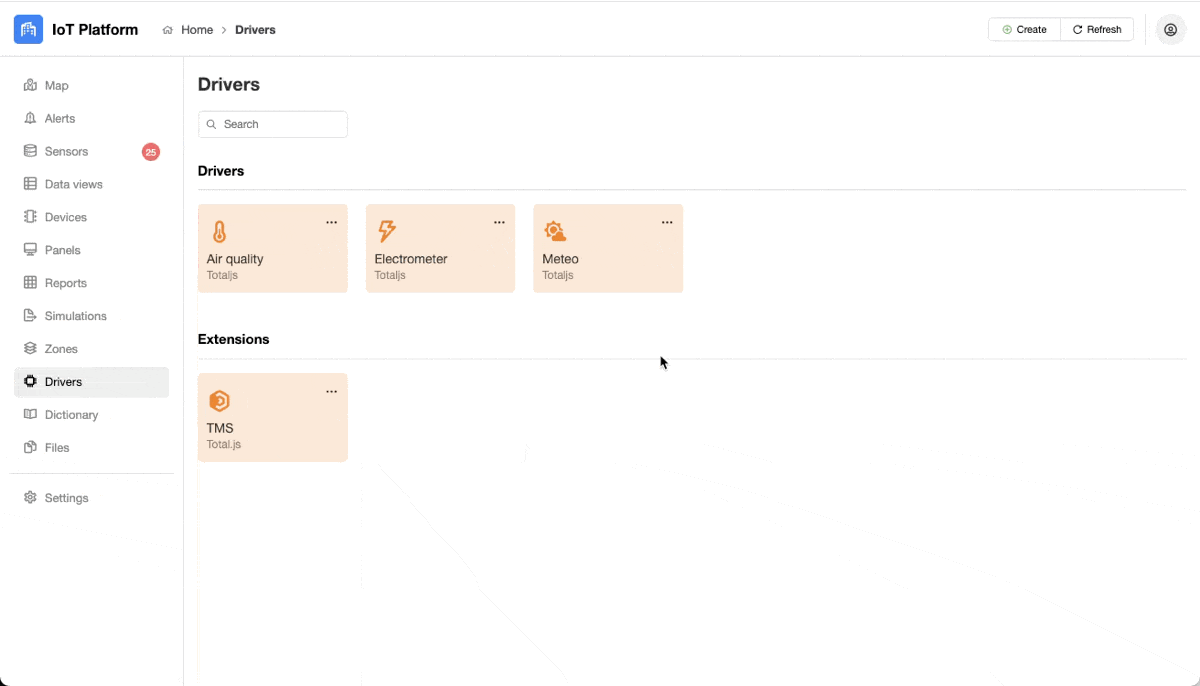Open the user profile avatar icon
This screenshot has height=686, width=1200.
pos(1170,30)
